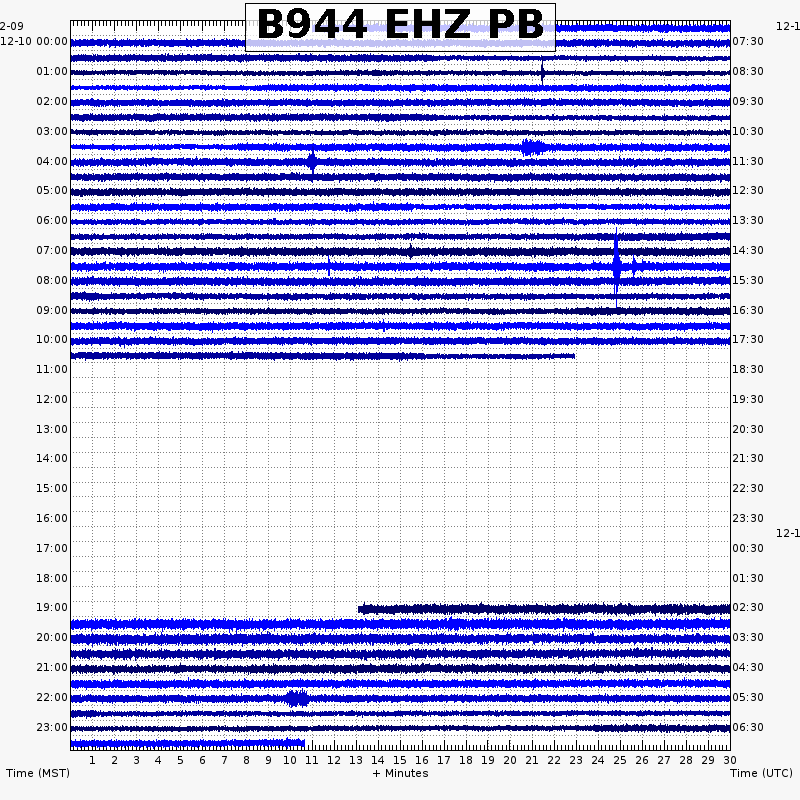Pick the spike near minute 11 on the 04:00 trace
This screenshot has height=800, width=800.
coord(312,162)
